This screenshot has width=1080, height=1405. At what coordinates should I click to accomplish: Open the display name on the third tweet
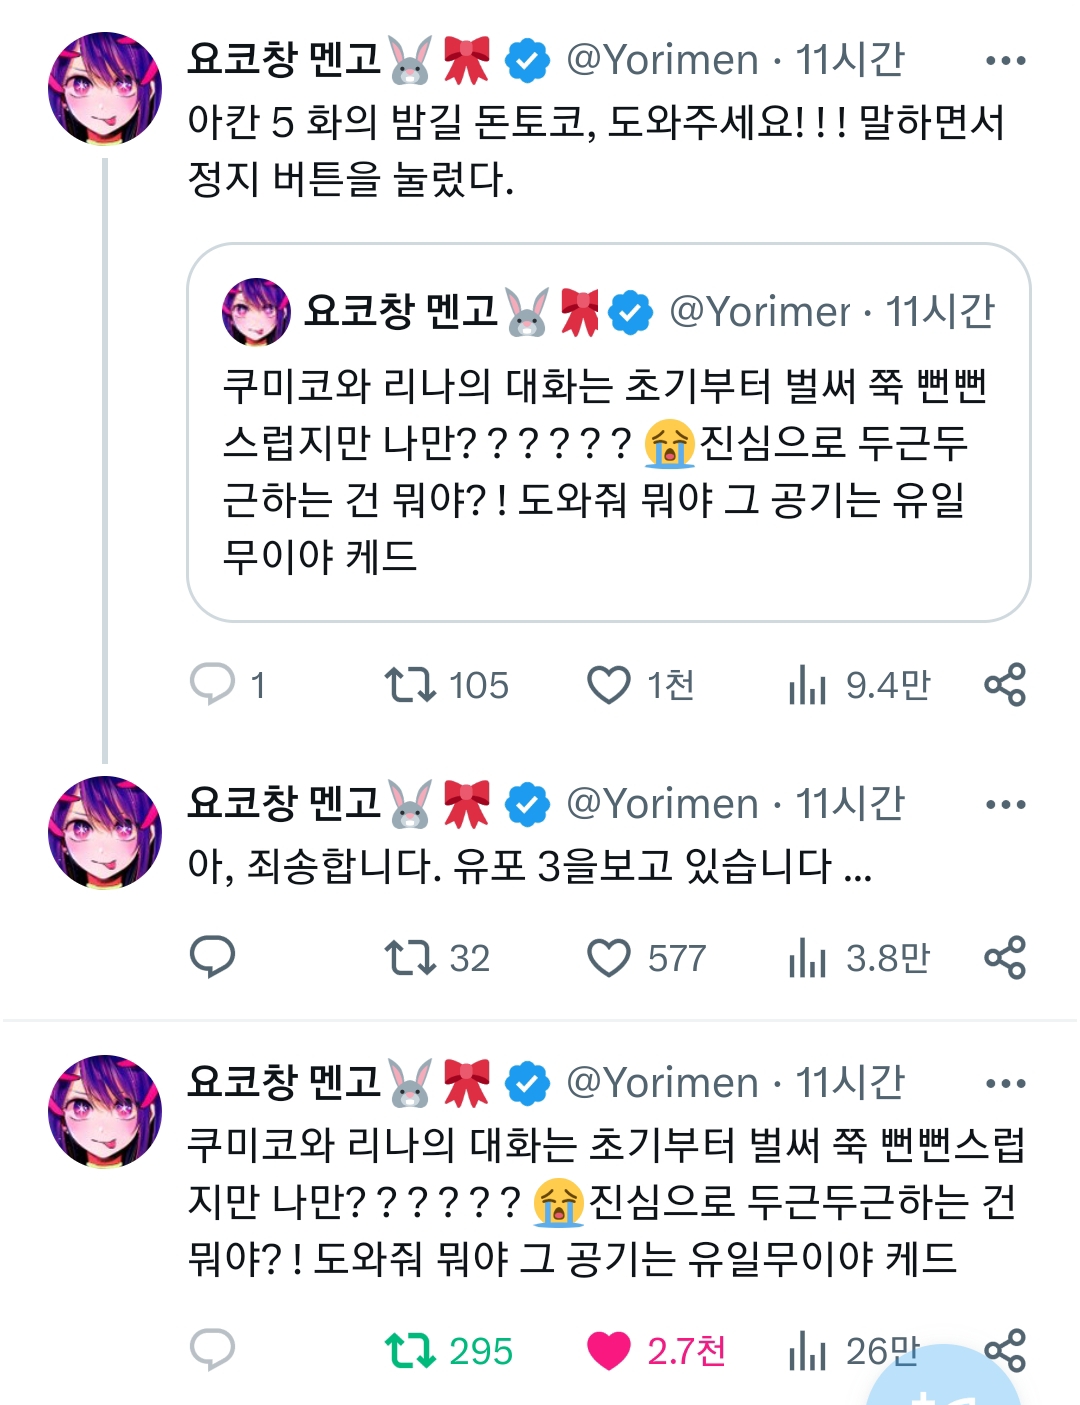[x=285, y=1083]
